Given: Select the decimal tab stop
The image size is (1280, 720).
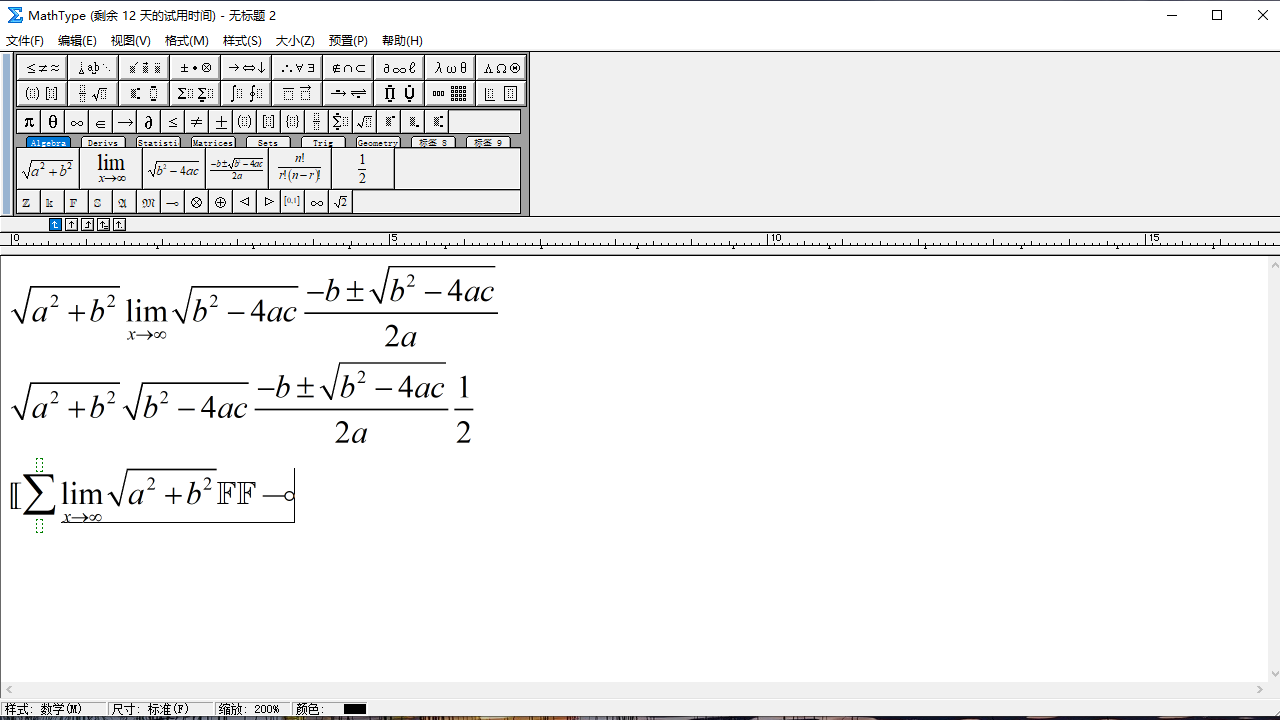Looking at the screenshot, I should 120,225.
